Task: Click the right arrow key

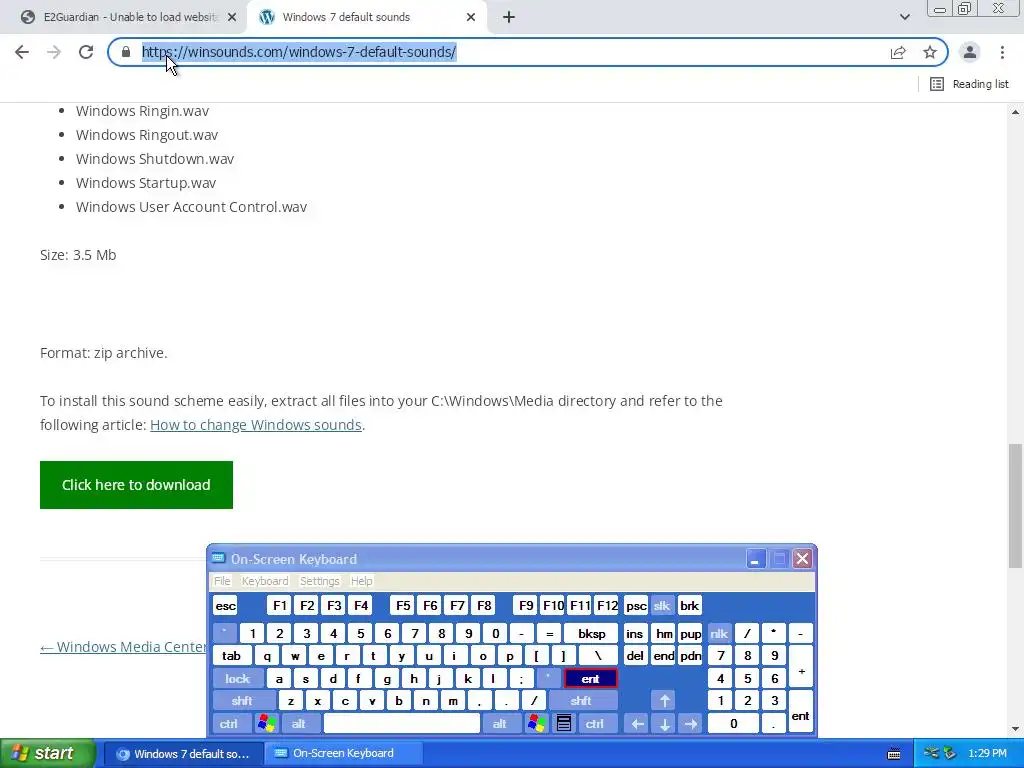Action: pyautogui.click(x=690, y=724)
